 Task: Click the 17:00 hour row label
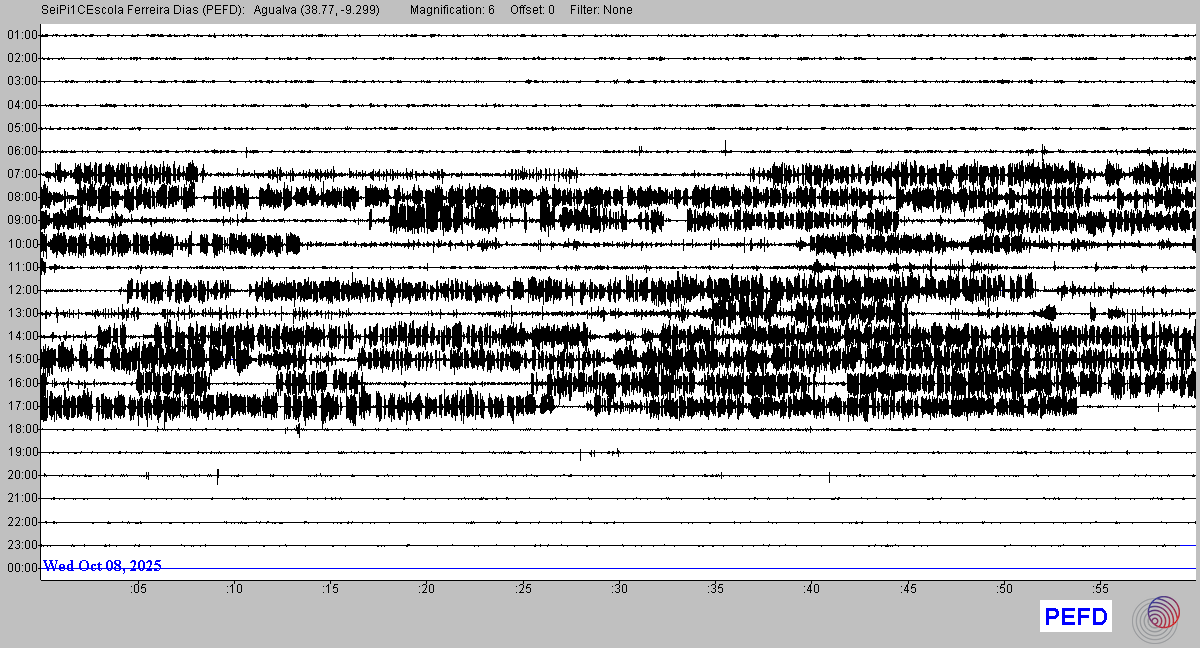click(22, 406)
